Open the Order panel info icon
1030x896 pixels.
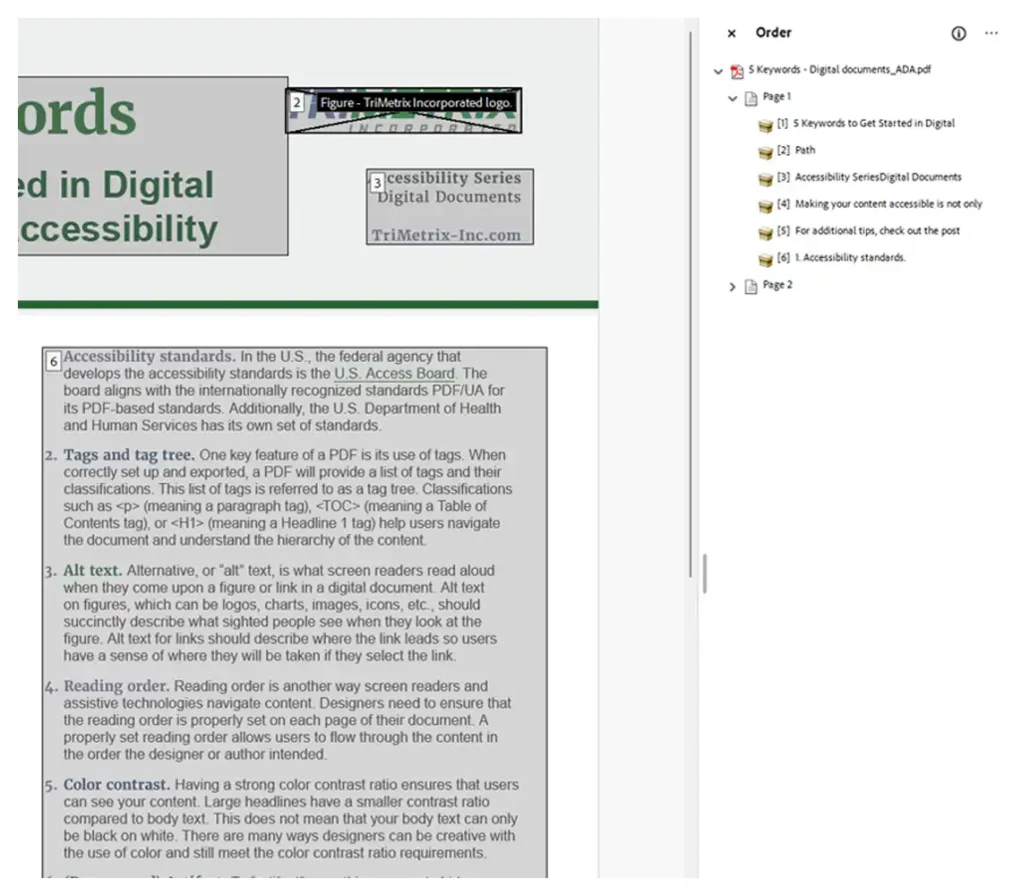(959, 33)
